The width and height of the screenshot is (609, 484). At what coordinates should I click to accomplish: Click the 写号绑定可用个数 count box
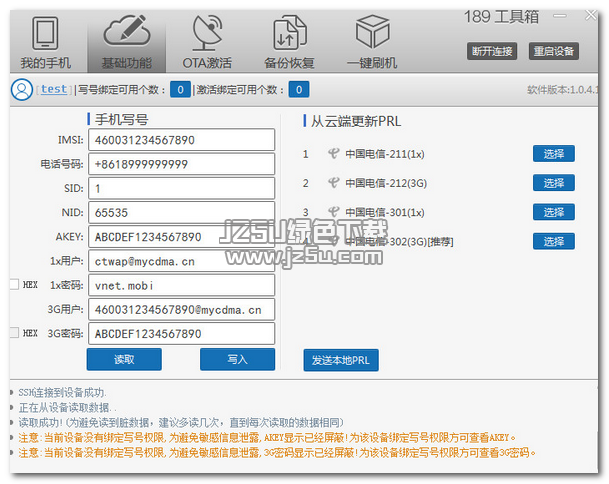point(180,90)
